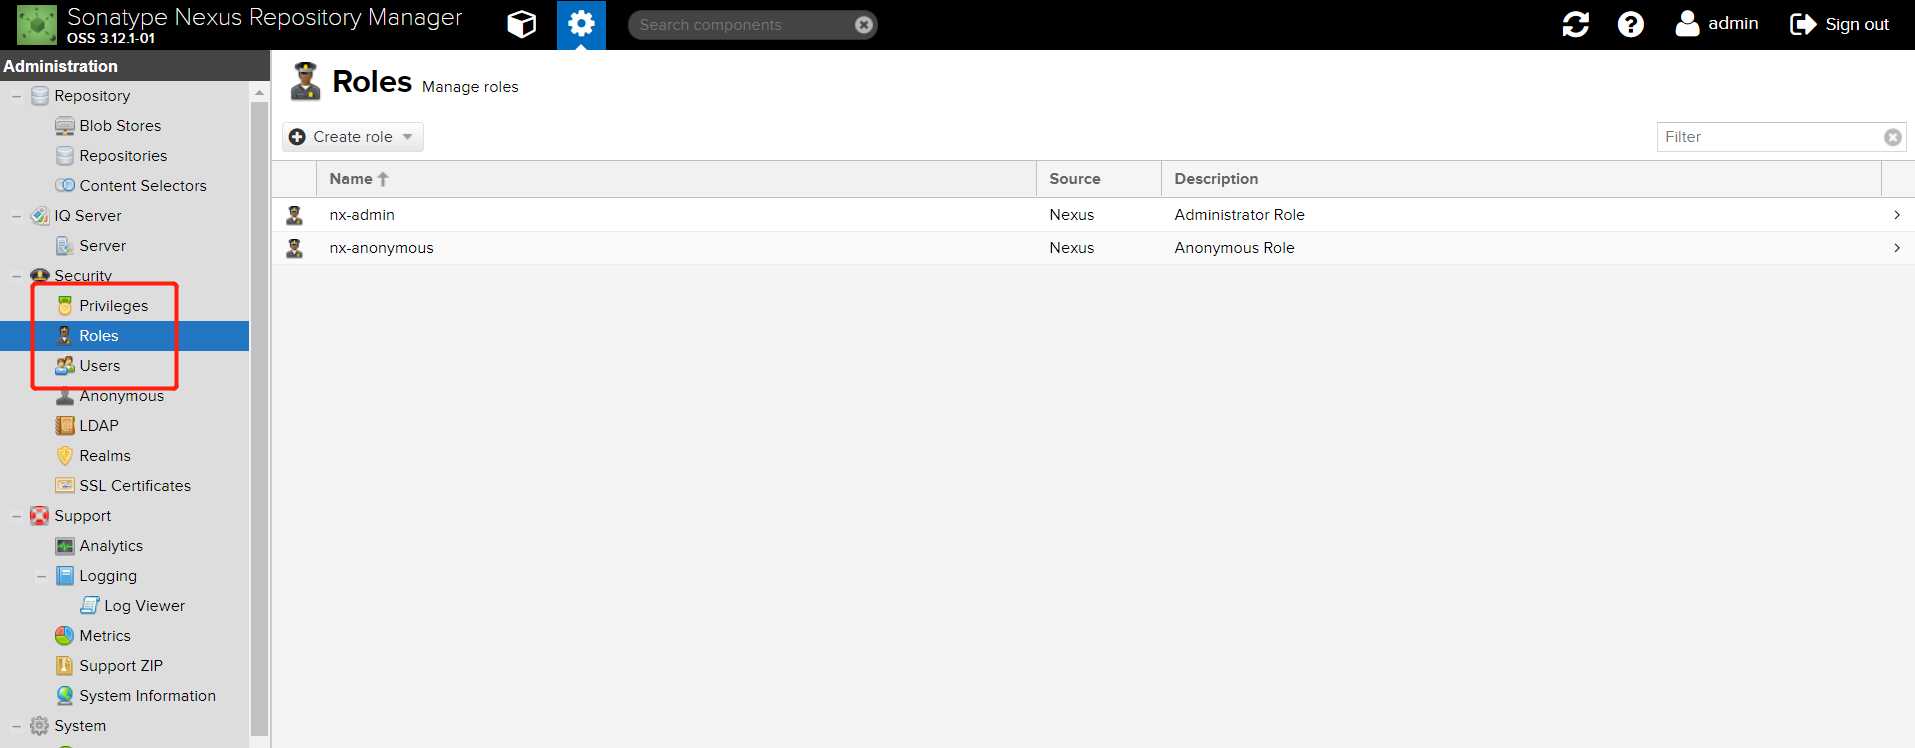Click the sidebar vertical scrollbar
Screen dimensions: 1915x748
click(x=260, y=418)
